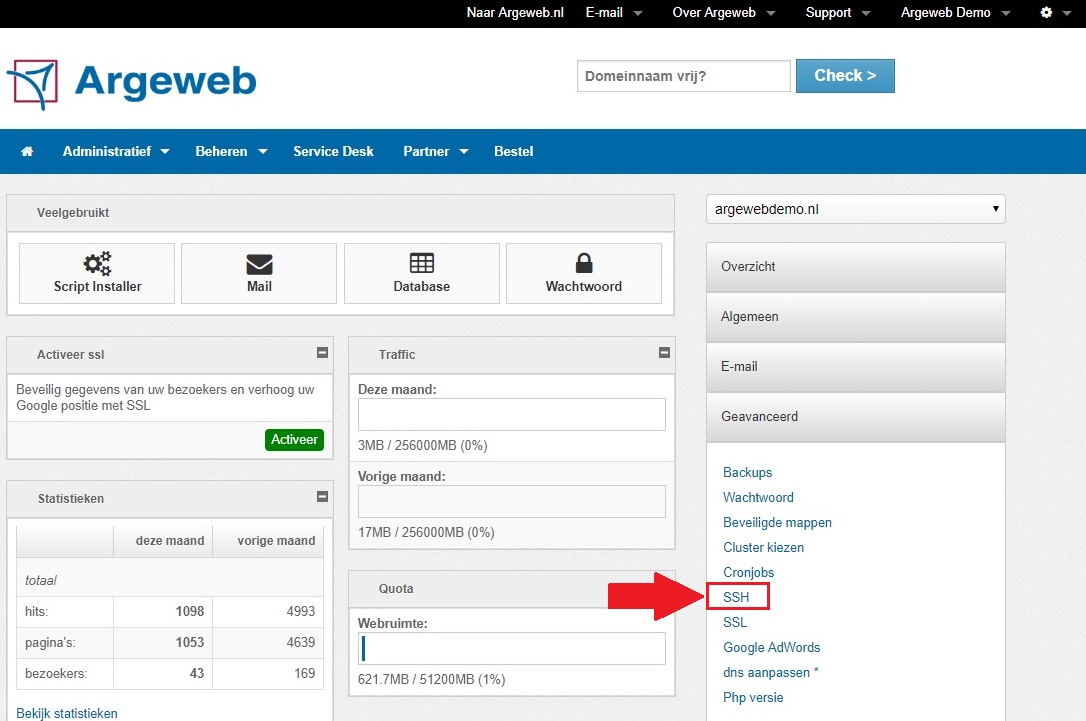
Task: Click the Veelgebruikt panel header
Action: [x=340, y=213]
